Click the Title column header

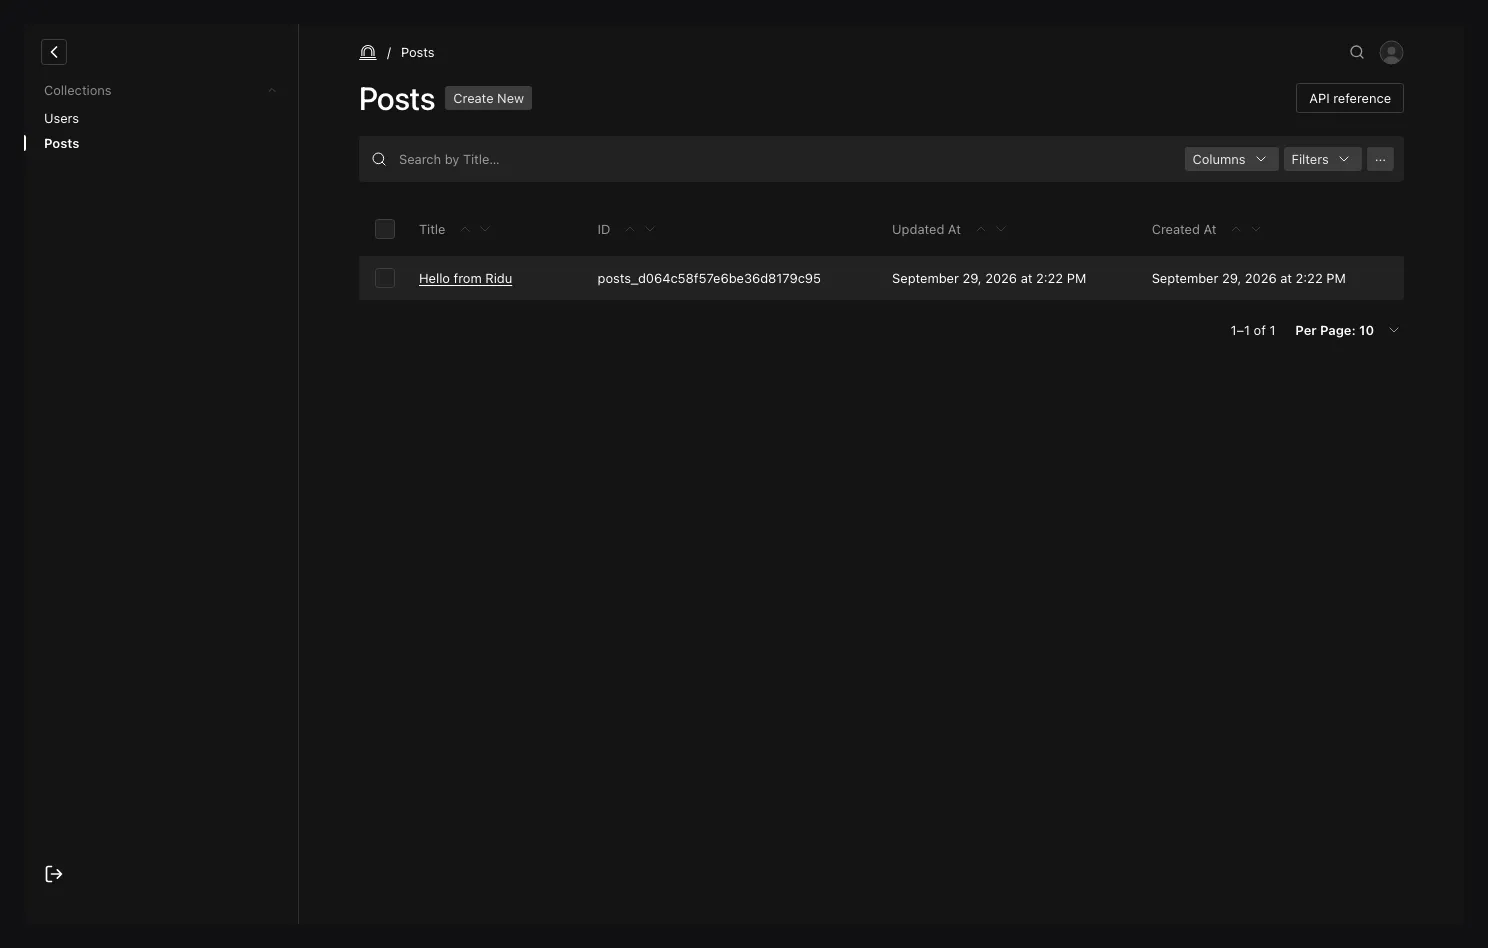pyautogui.click(x=432, y=229)
